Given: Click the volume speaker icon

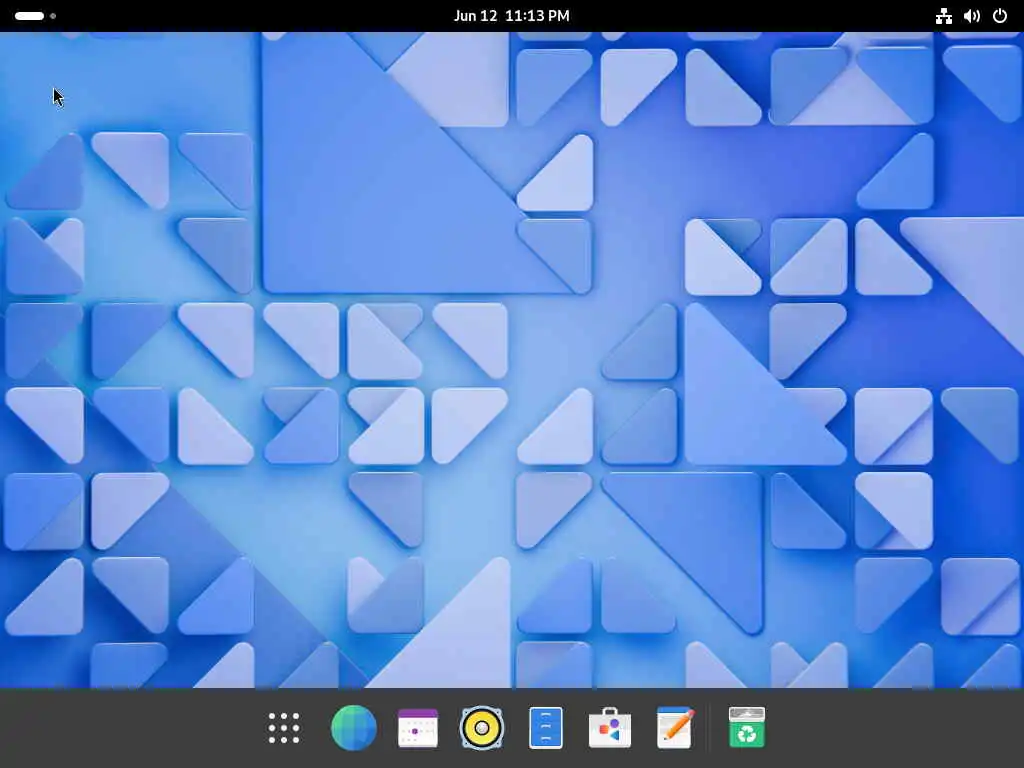Looking at the screenshot, I should (x=972, y=16).
